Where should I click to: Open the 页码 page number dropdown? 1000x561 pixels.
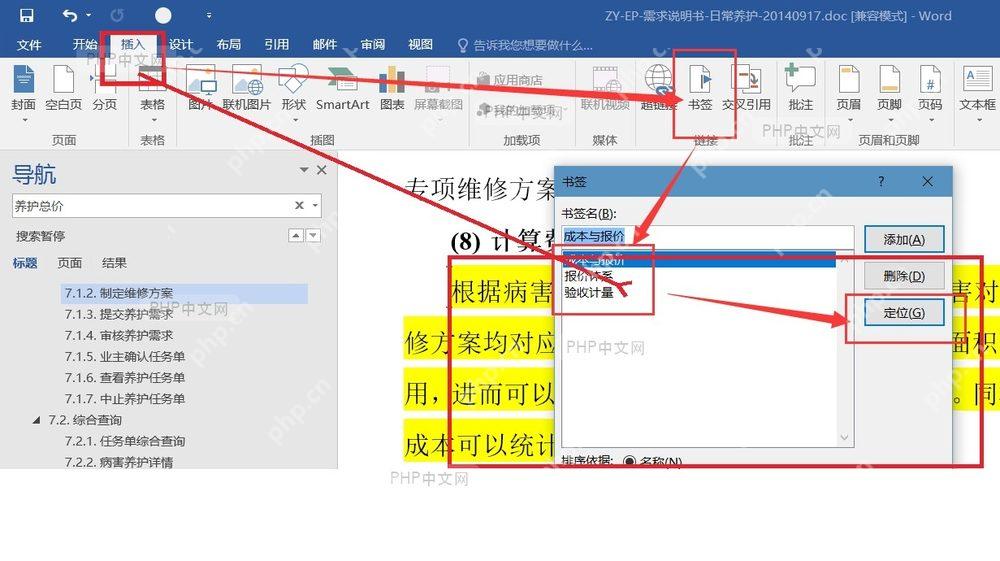(930, 92)
